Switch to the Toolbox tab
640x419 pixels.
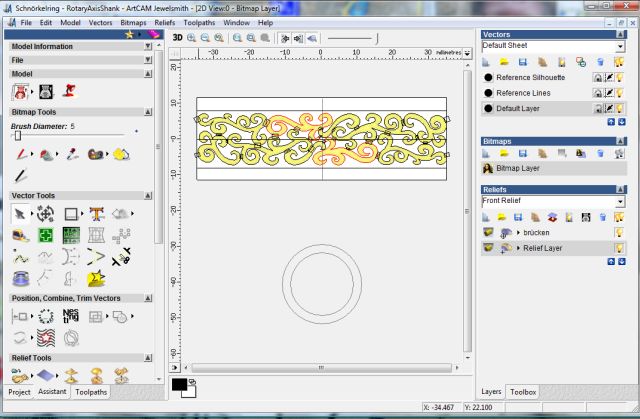(523, 392)
